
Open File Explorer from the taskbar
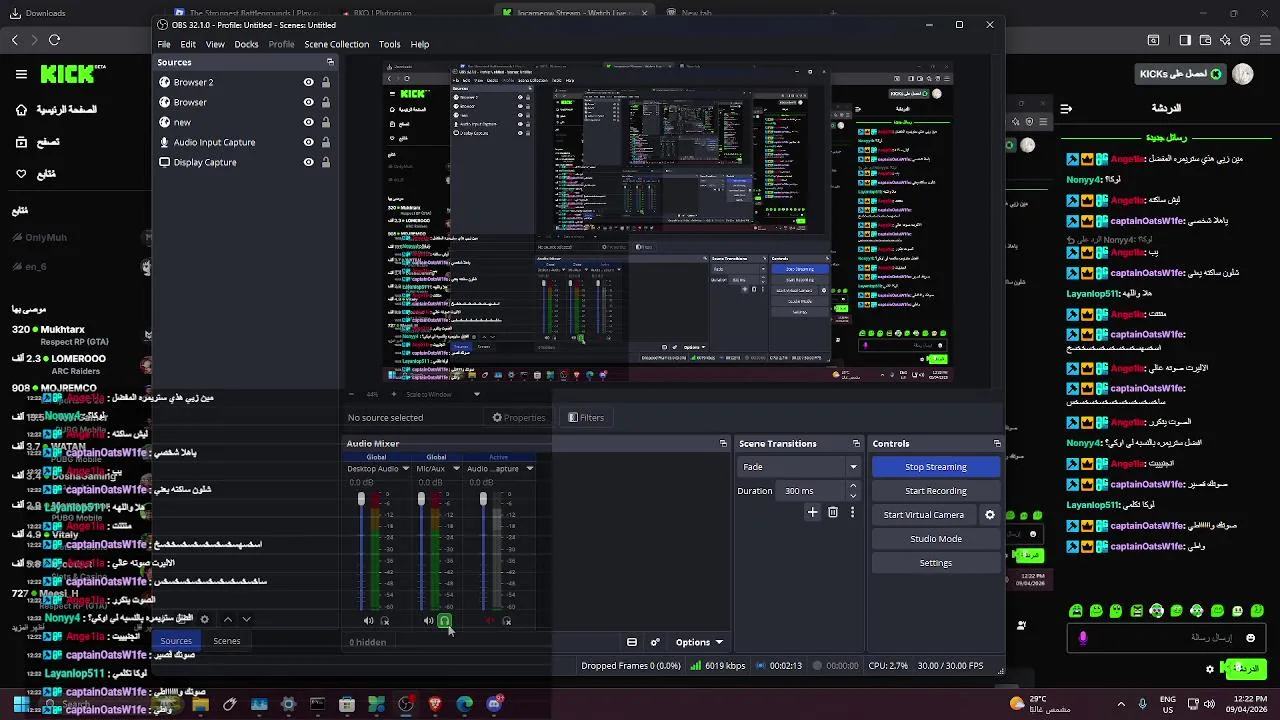tap(200, 704)
